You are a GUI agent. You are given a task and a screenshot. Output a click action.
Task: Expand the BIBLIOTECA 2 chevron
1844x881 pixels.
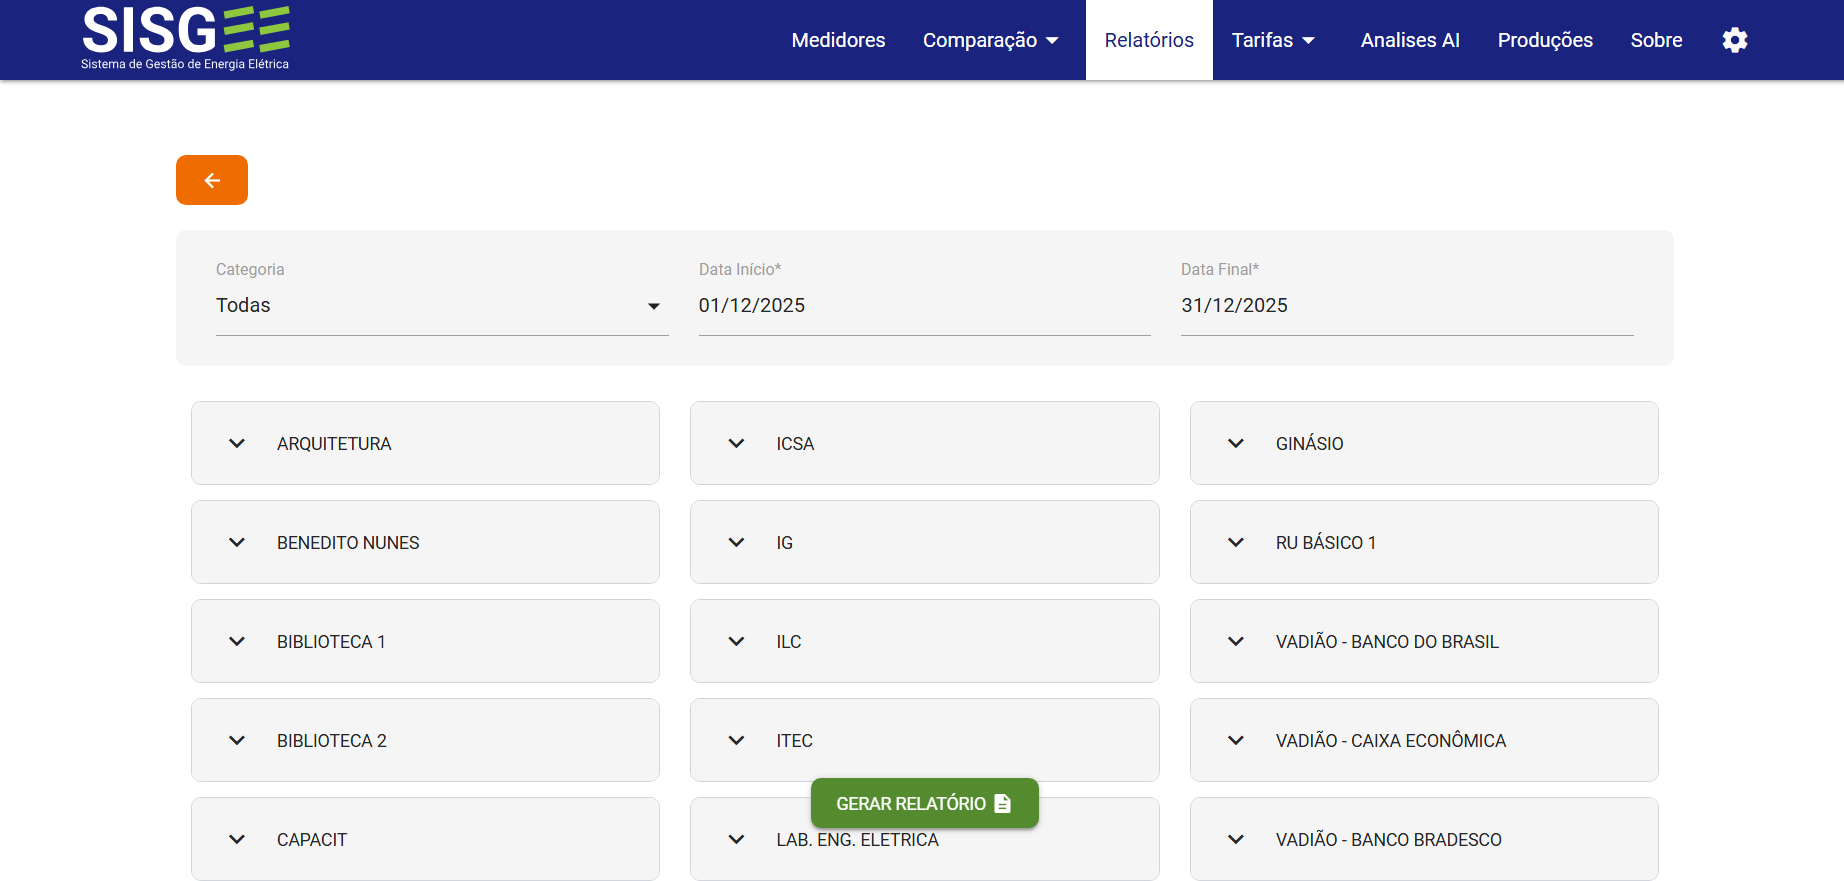click(237, 740)
